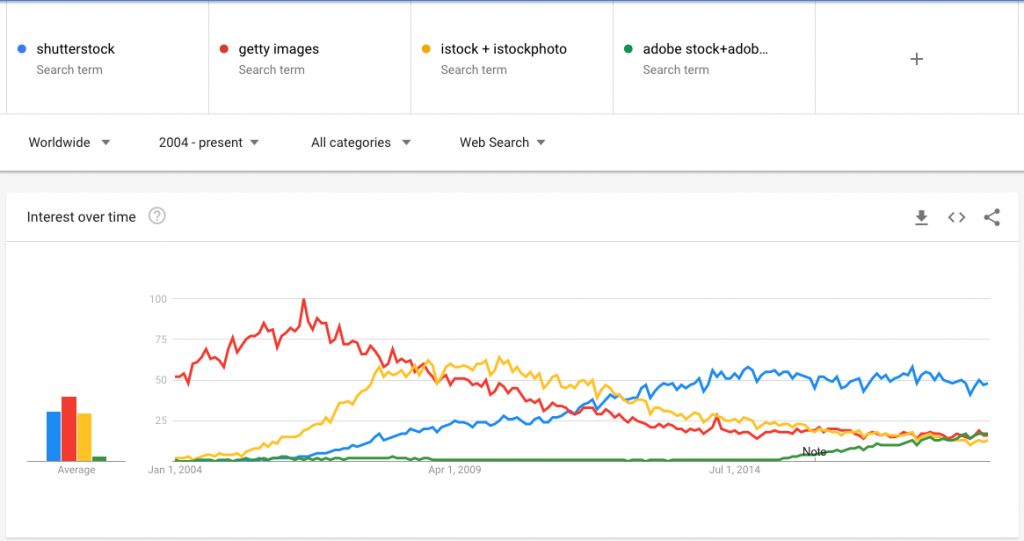The height and width of the screenshot is (541, 1024).
Task: Add a comparison term with plus icon
Action: pyautogui.click(x=917, y=59)
